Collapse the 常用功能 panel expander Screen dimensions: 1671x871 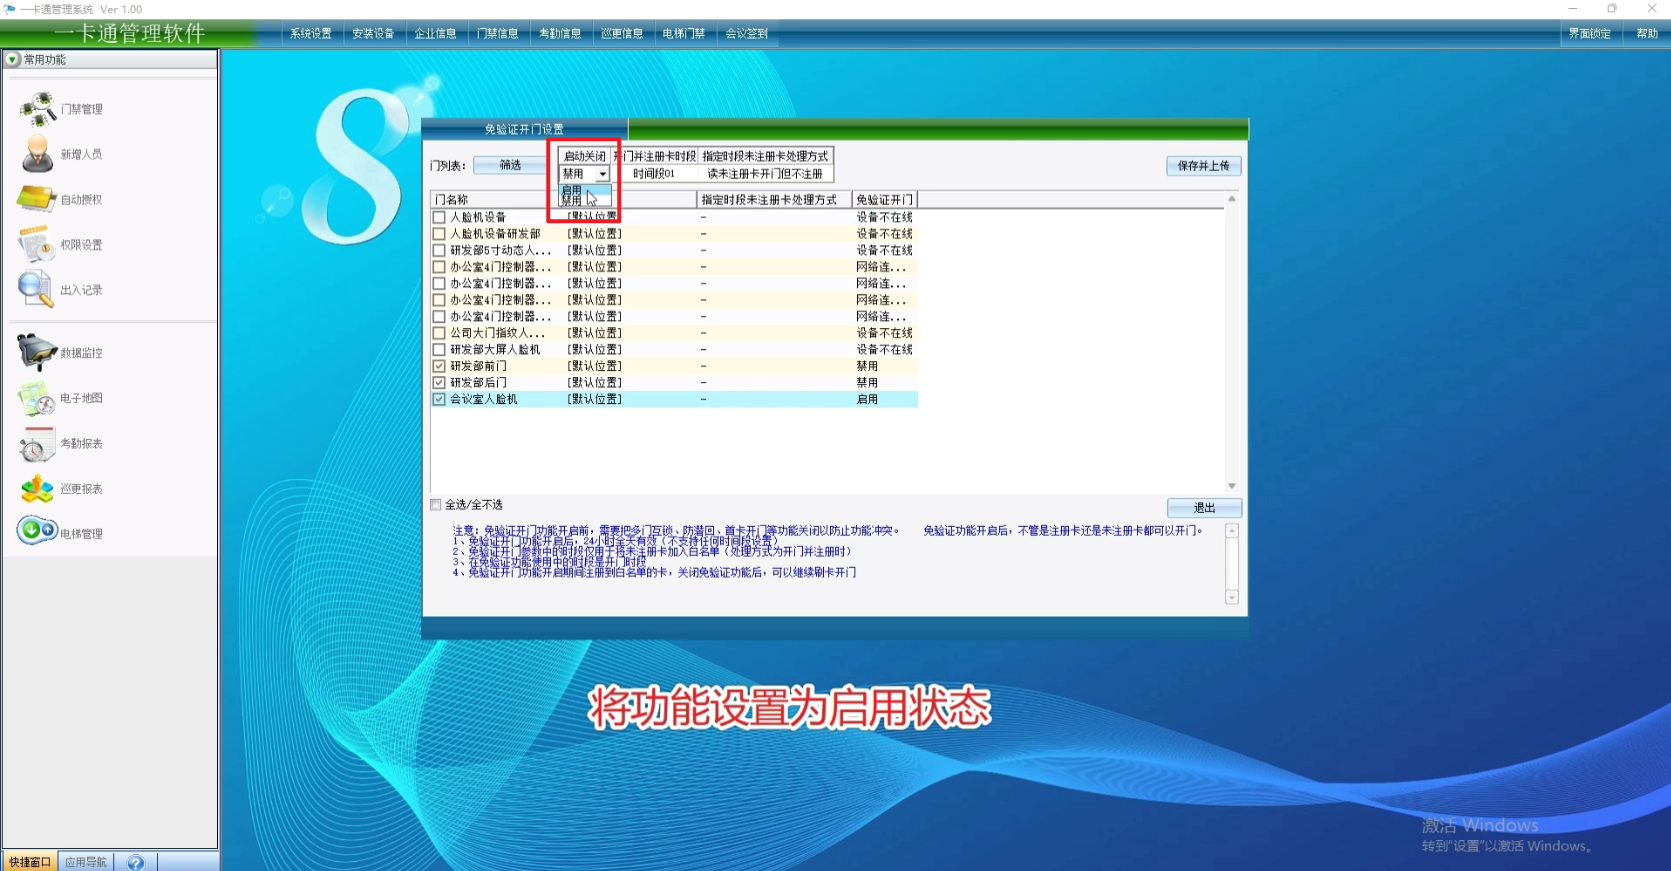click(12, 60)
